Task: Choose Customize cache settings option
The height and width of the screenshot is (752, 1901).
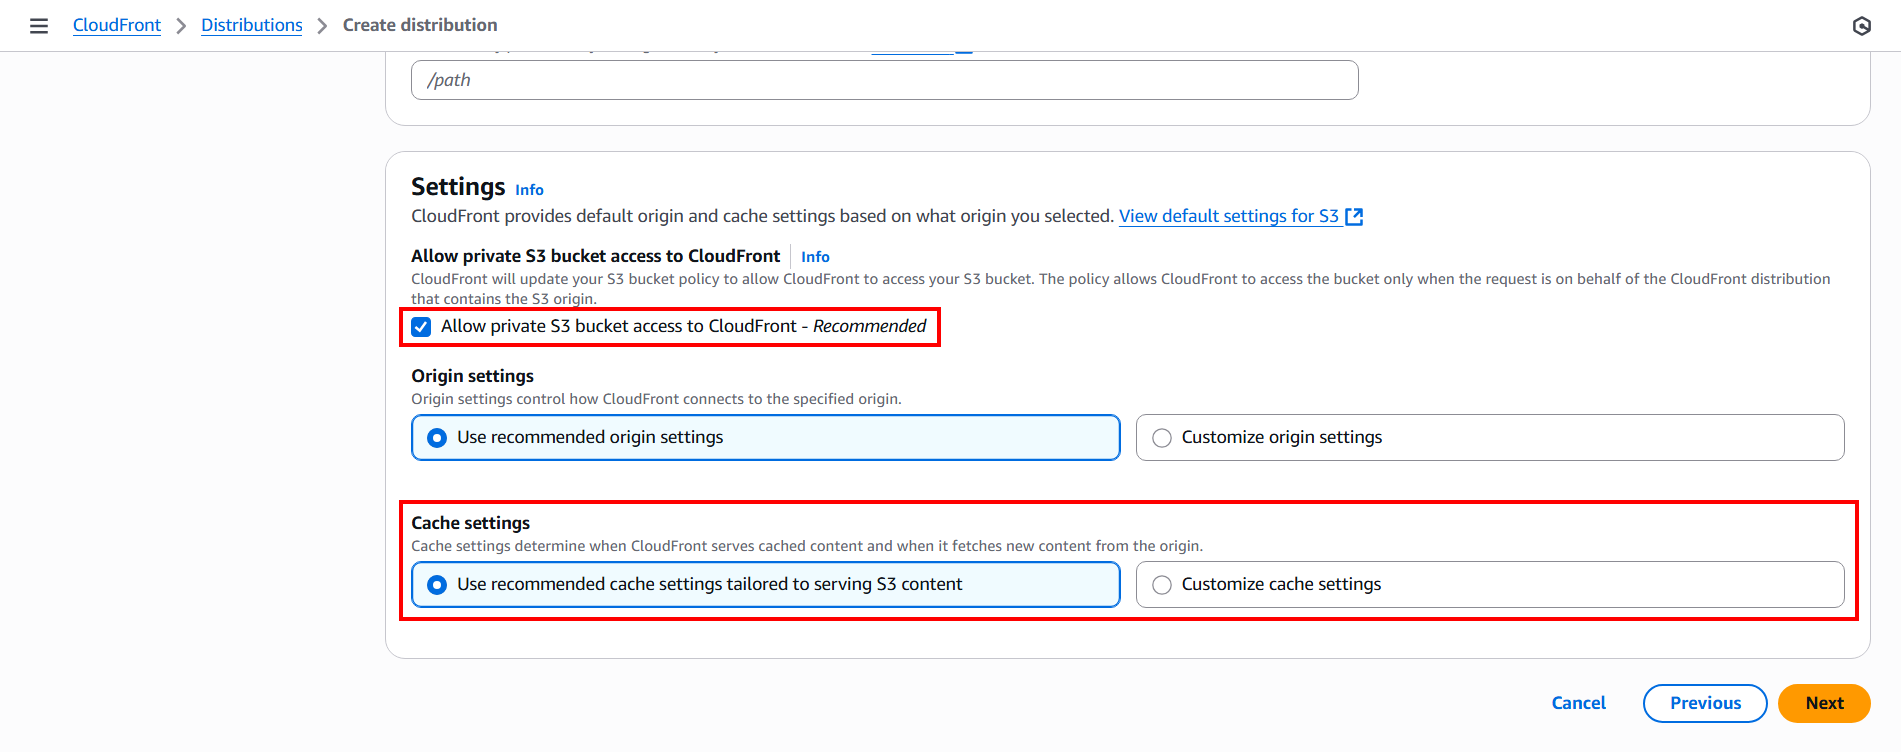Action: (x=1162, y=585)
